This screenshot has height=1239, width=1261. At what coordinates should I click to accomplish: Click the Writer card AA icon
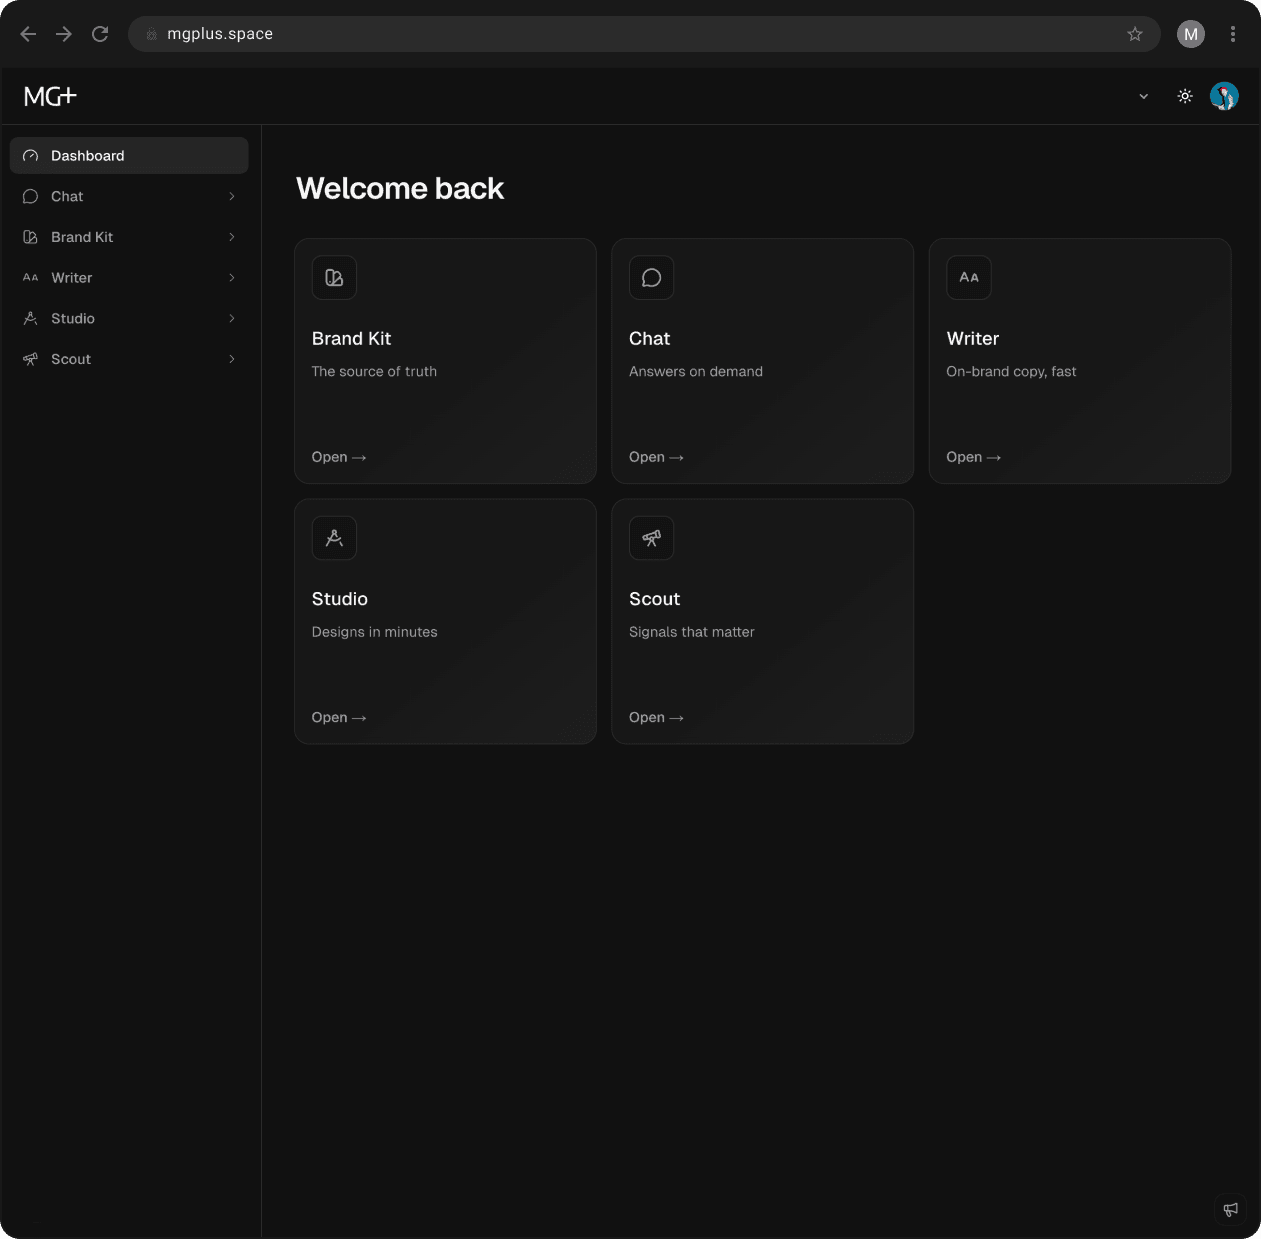[x=969, y=277]
